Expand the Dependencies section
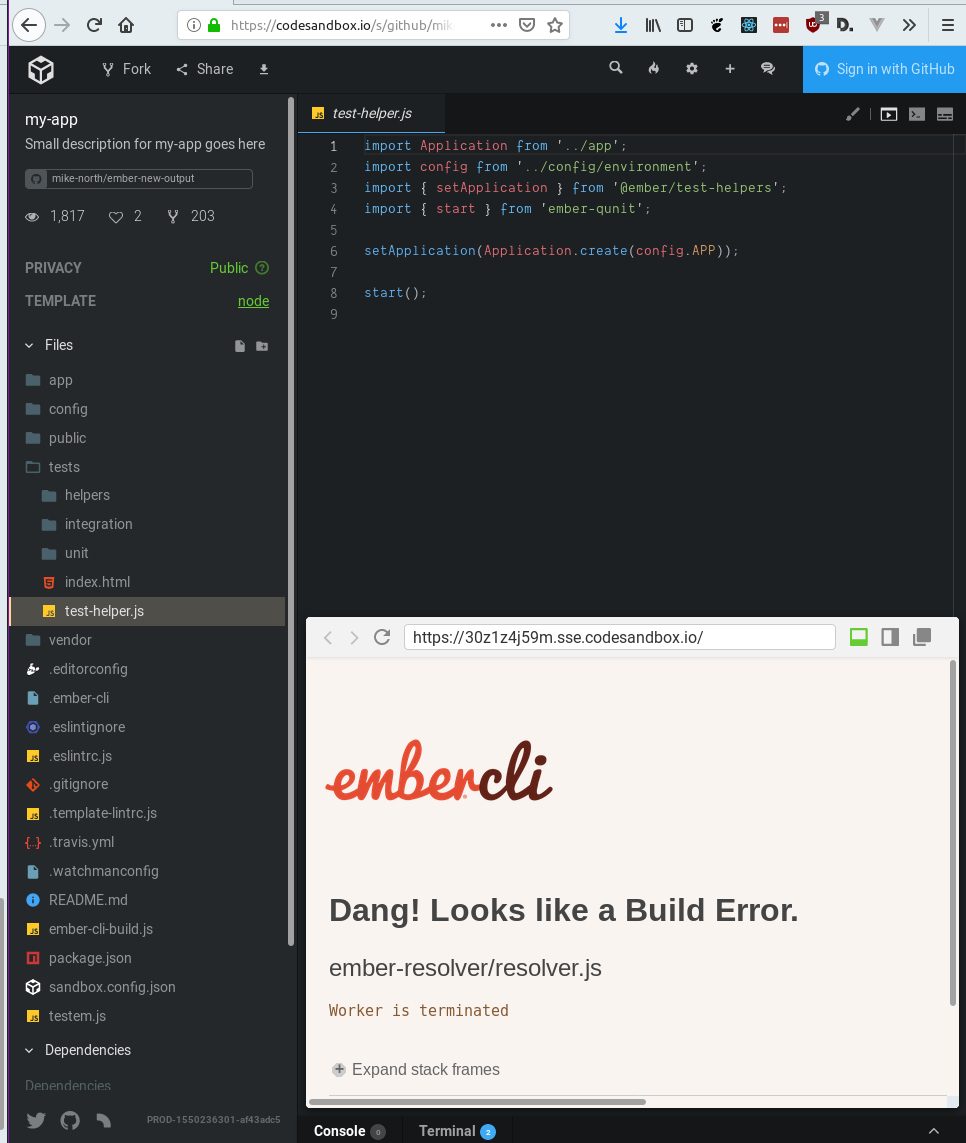966x1143 pixels. coord(29,1050)
